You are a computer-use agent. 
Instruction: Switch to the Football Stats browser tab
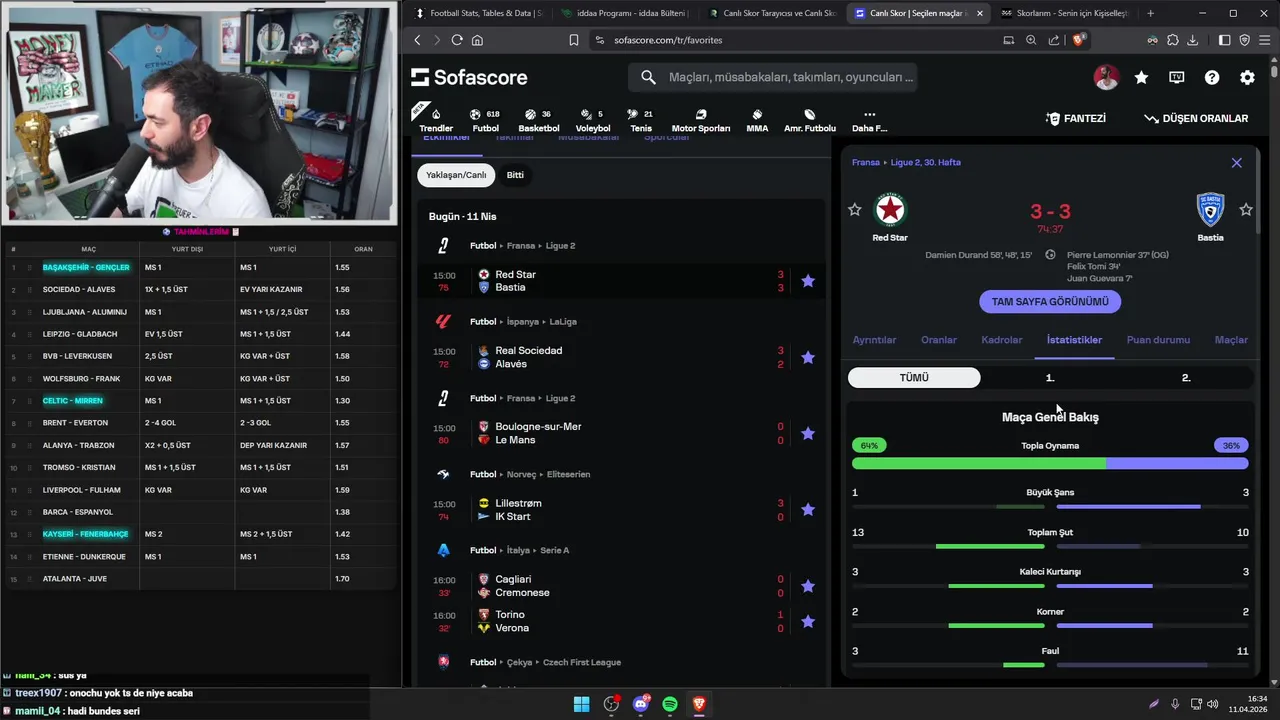click(478, 13)
